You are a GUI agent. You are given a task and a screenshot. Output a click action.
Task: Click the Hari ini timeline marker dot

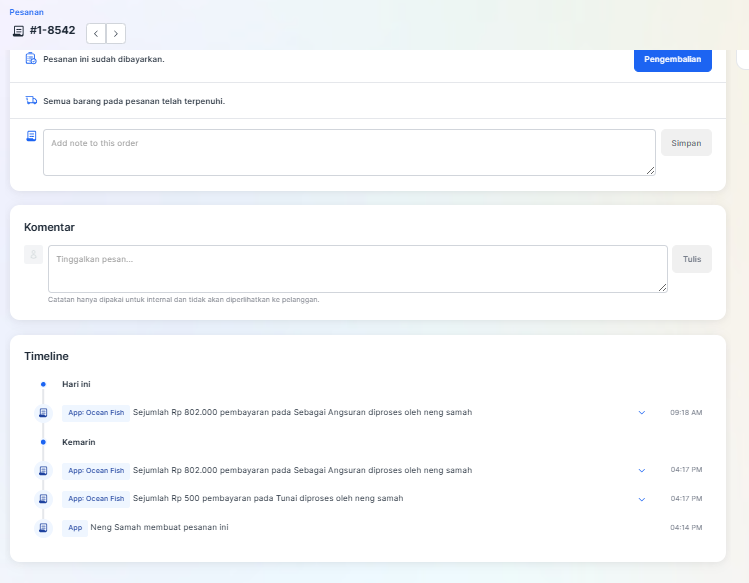(x=43, y=384)
